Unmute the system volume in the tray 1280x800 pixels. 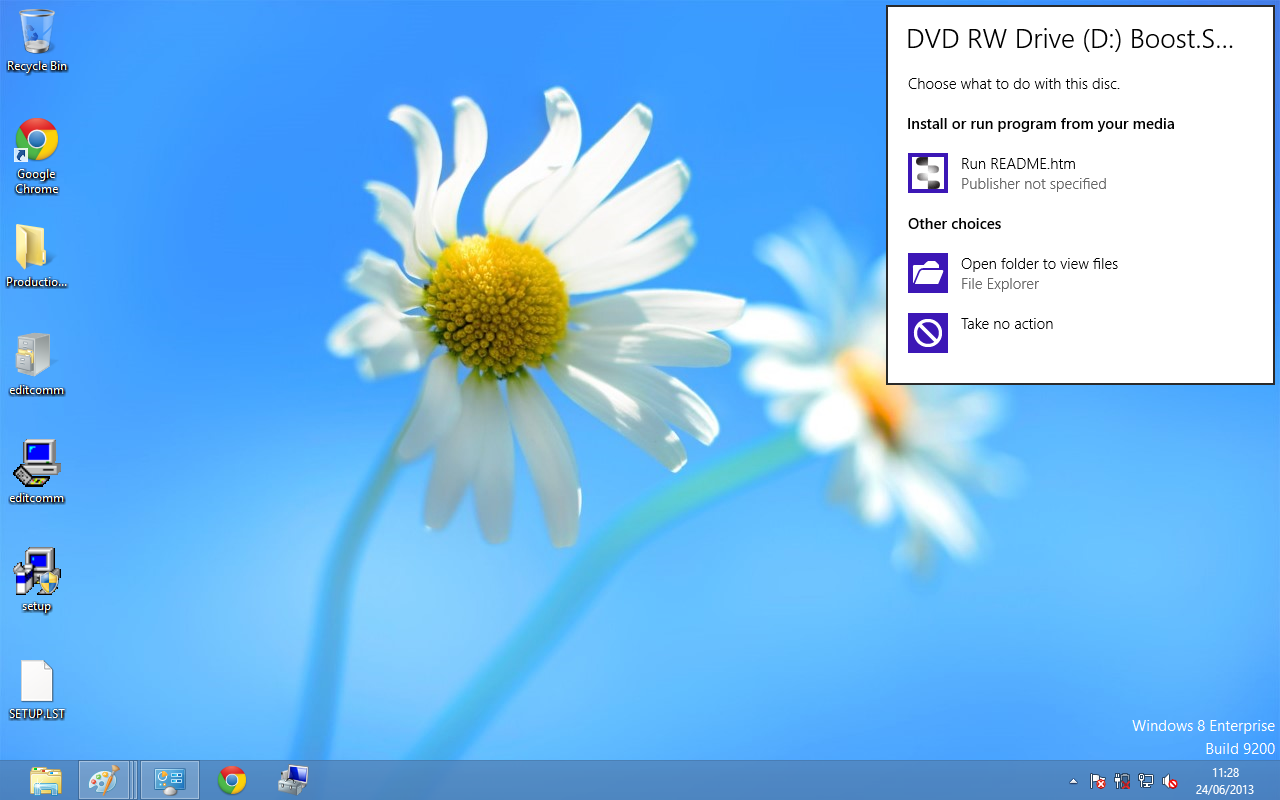[1169, 781]
